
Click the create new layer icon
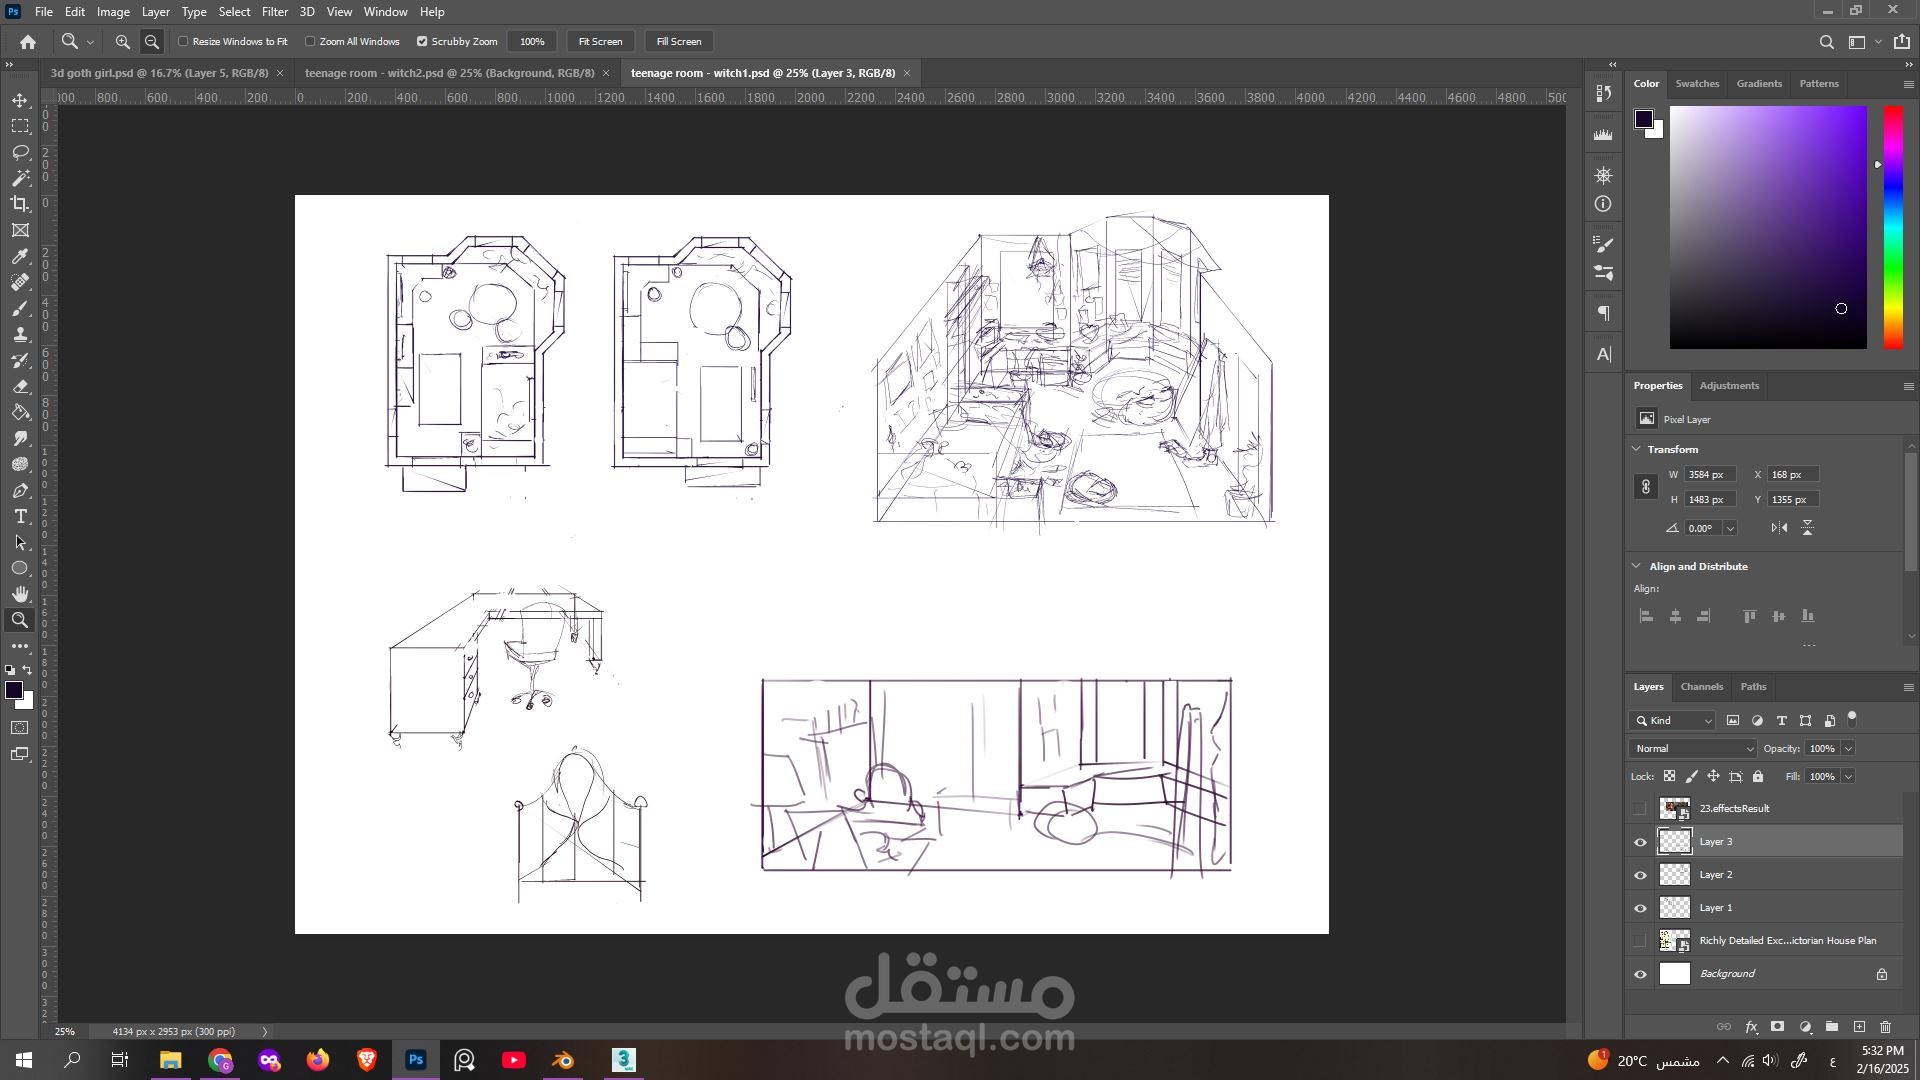tap(1859, 1027)
